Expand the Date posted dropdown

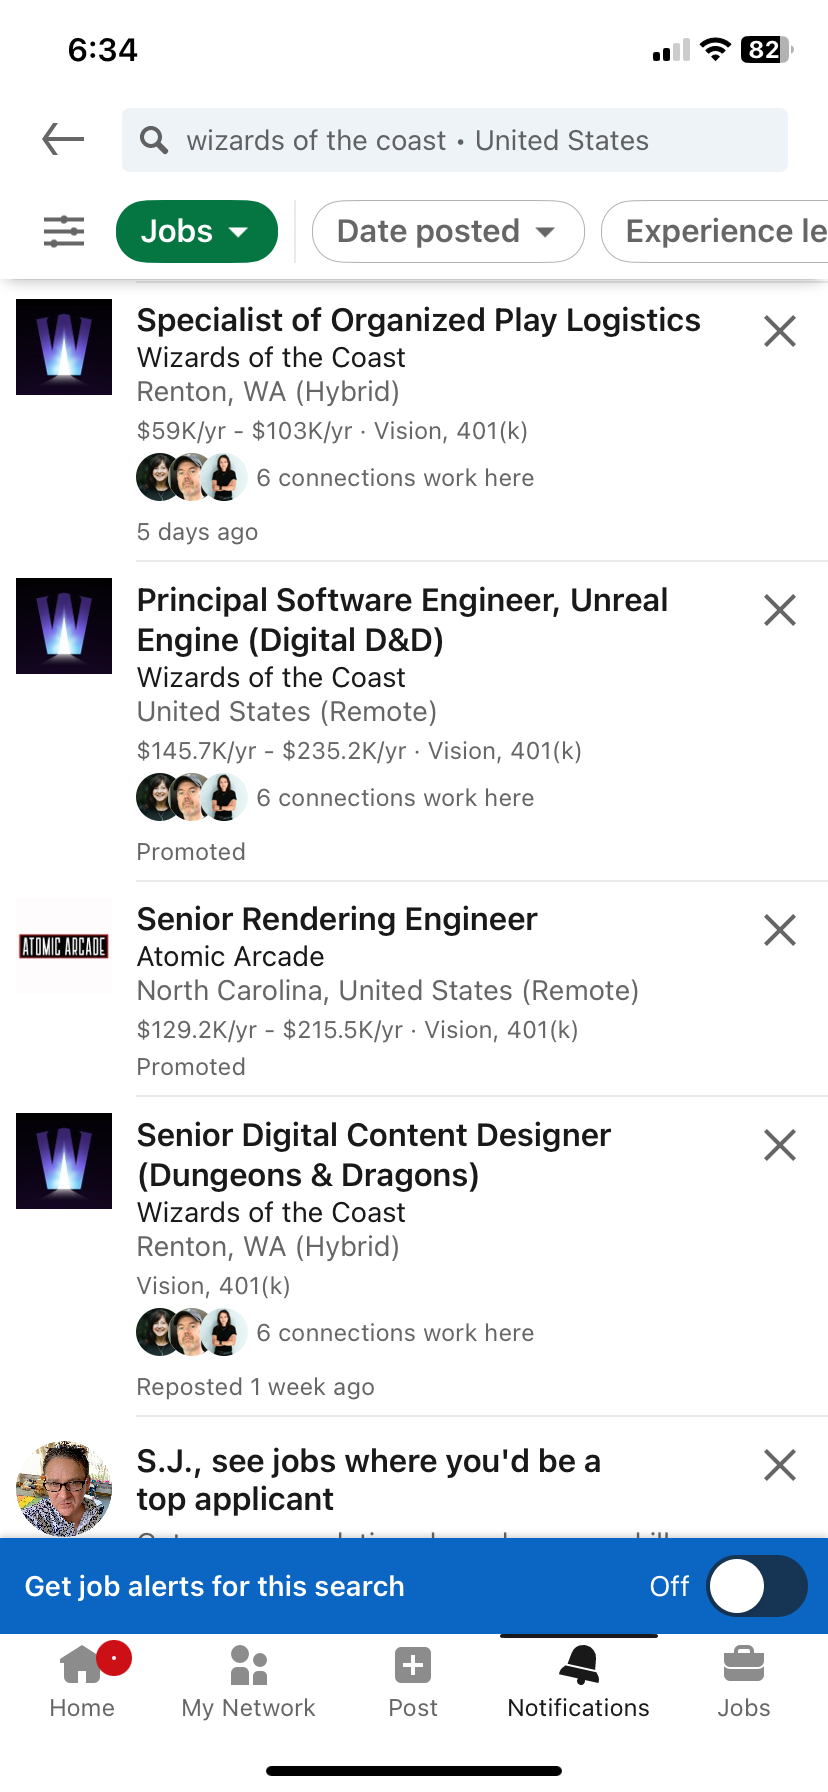(x=447, y=232)
